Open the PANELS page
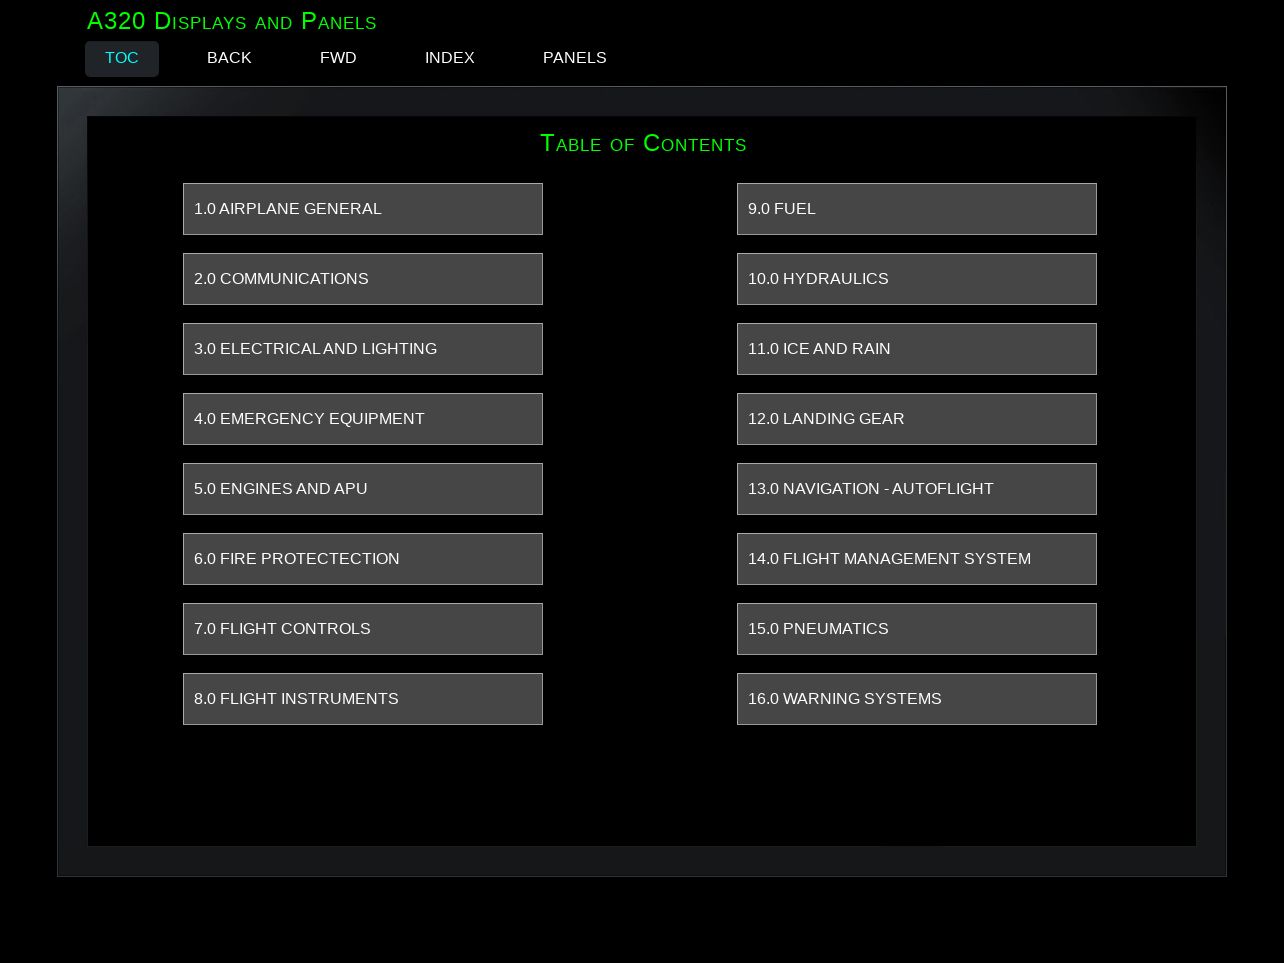 point(575,59)
